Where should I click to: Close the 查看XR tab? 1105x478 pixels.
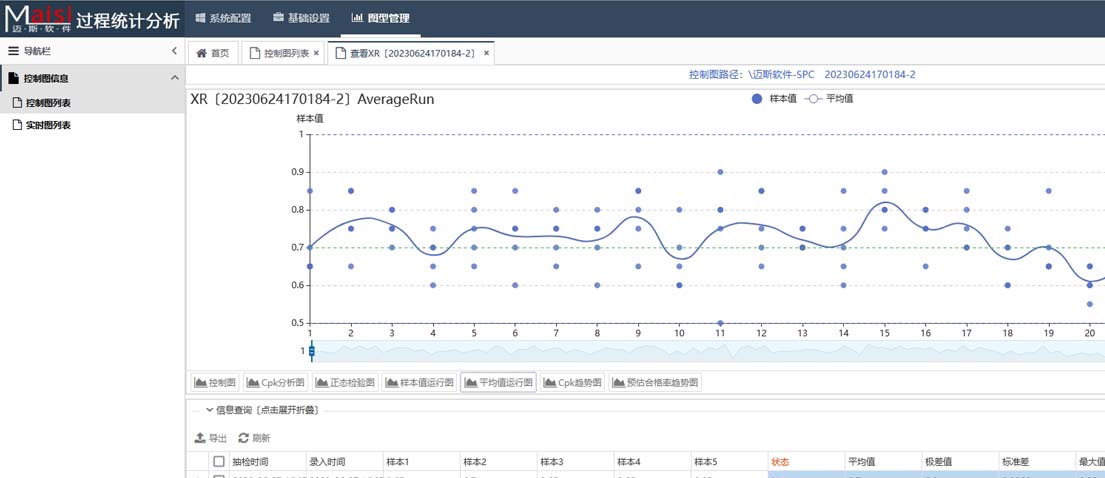click(x=487, y=53)
